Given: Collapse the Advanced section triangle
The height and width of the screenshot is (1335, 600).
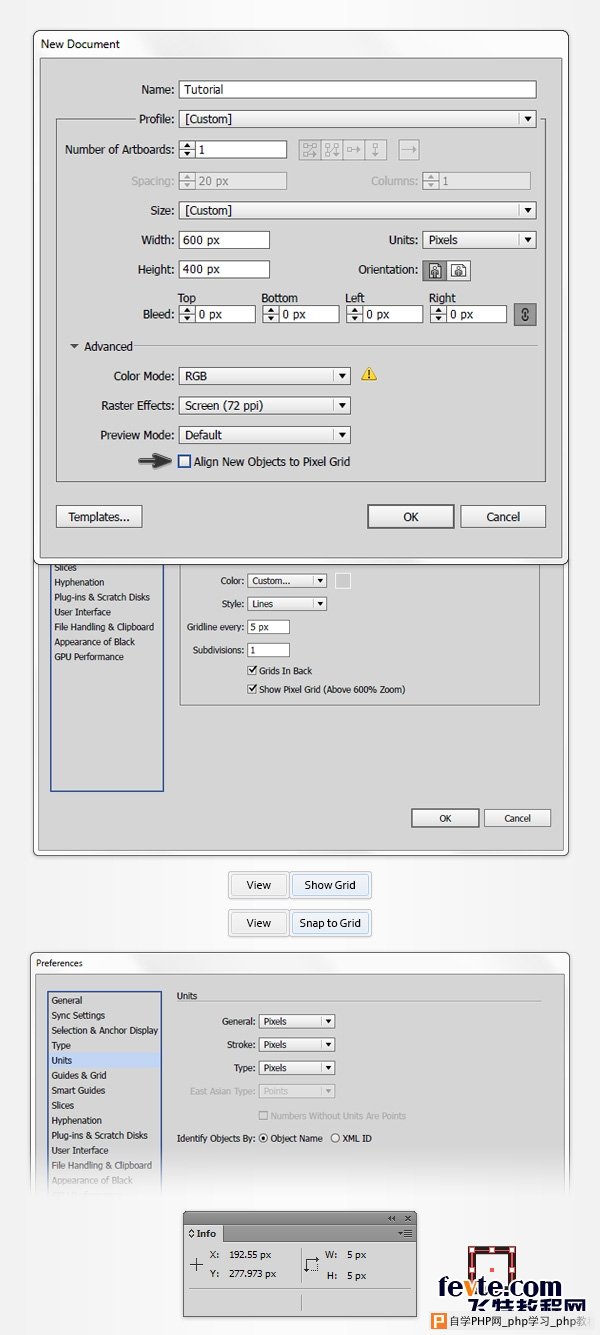Looking at the screenshot, I should (x=74, y=347).
